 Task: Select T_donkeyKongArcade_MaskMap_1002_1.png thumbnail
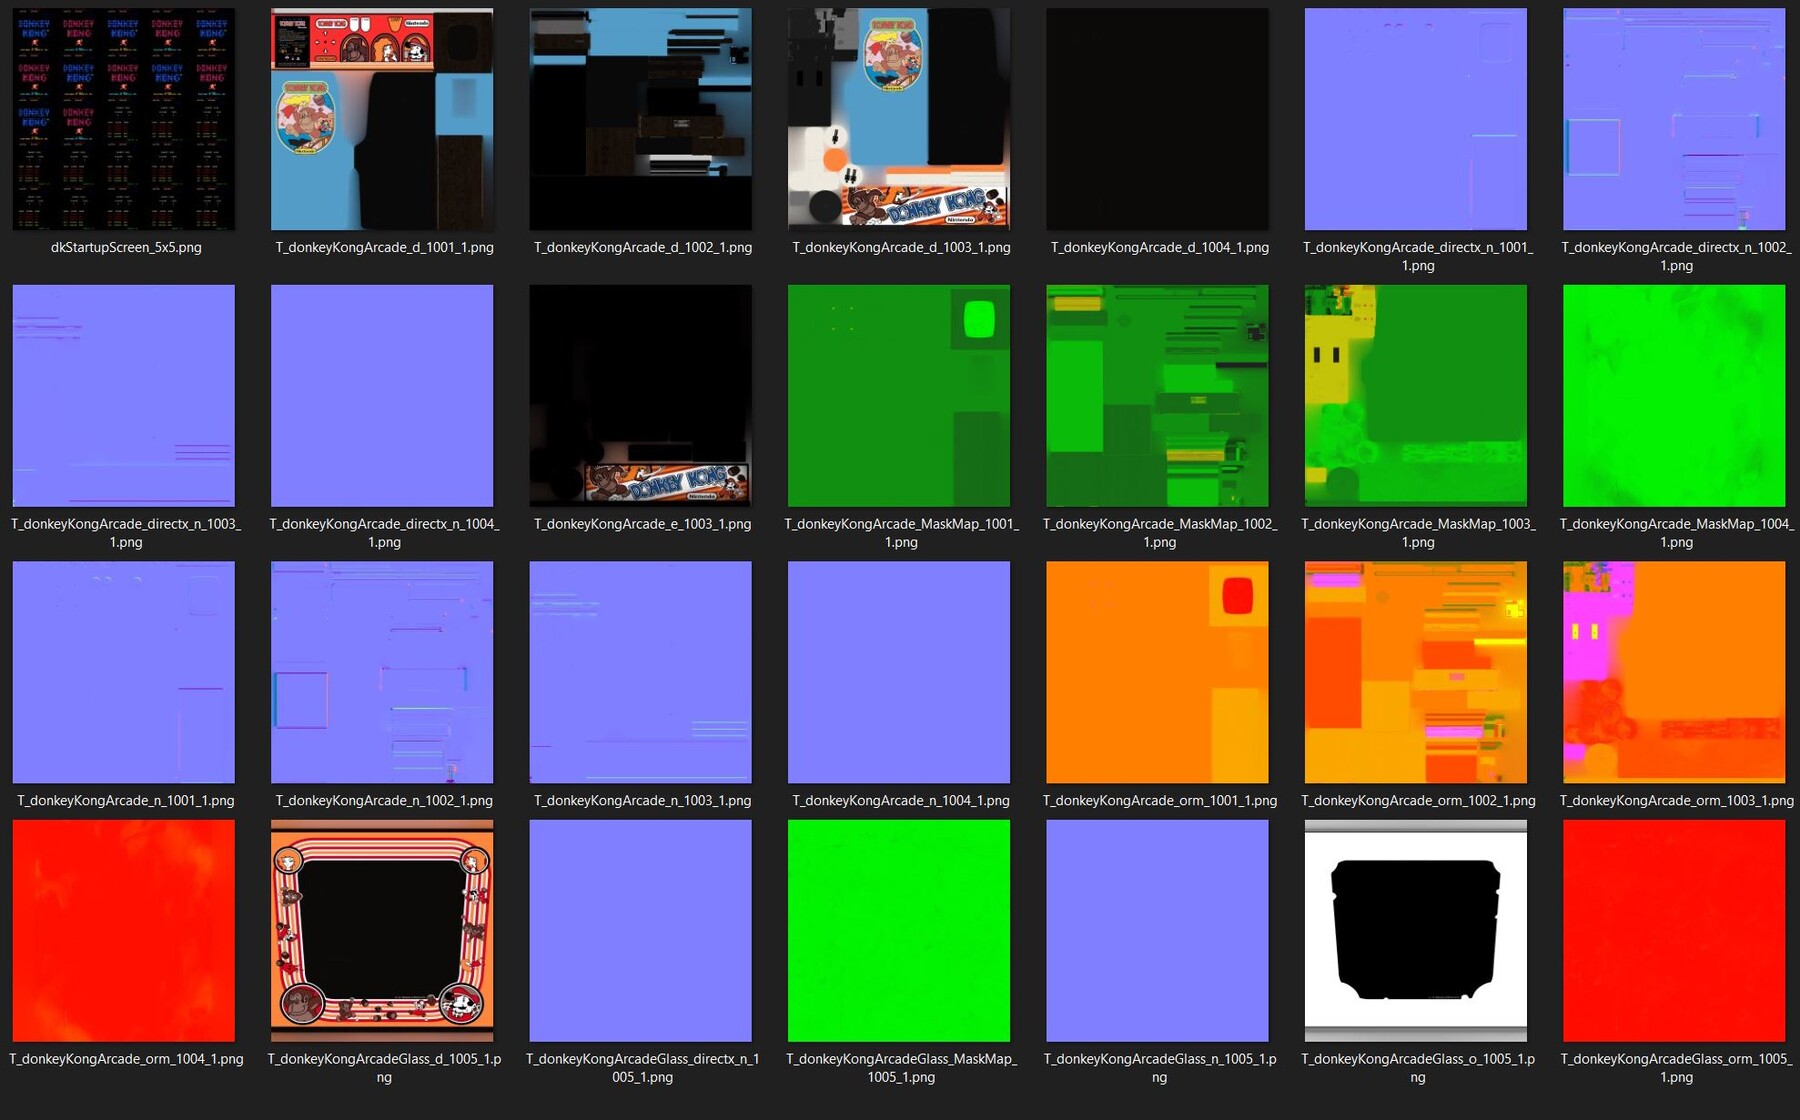click(1158, 396)
